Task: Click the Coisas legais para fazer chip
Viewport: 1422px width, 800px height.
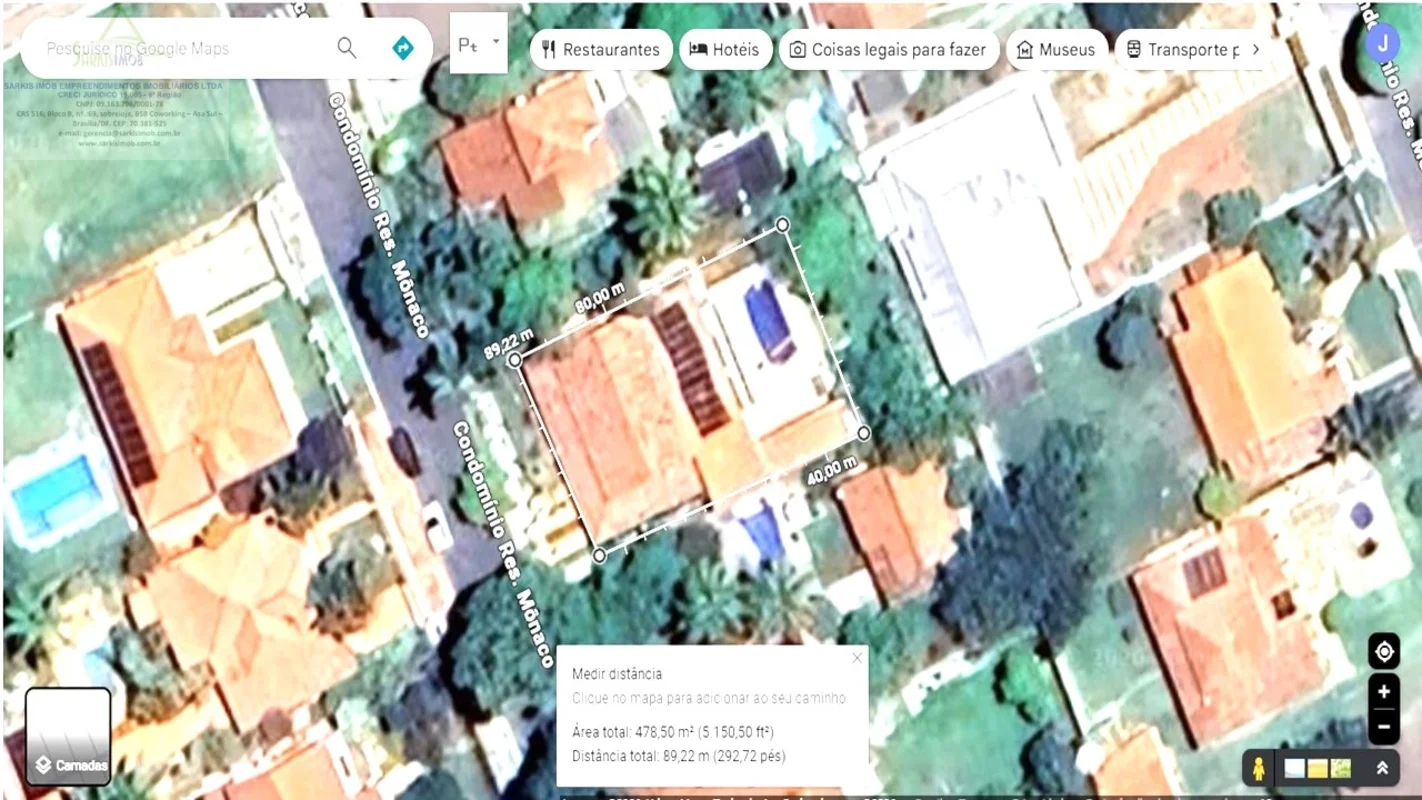Action: (x=888, y=49)
